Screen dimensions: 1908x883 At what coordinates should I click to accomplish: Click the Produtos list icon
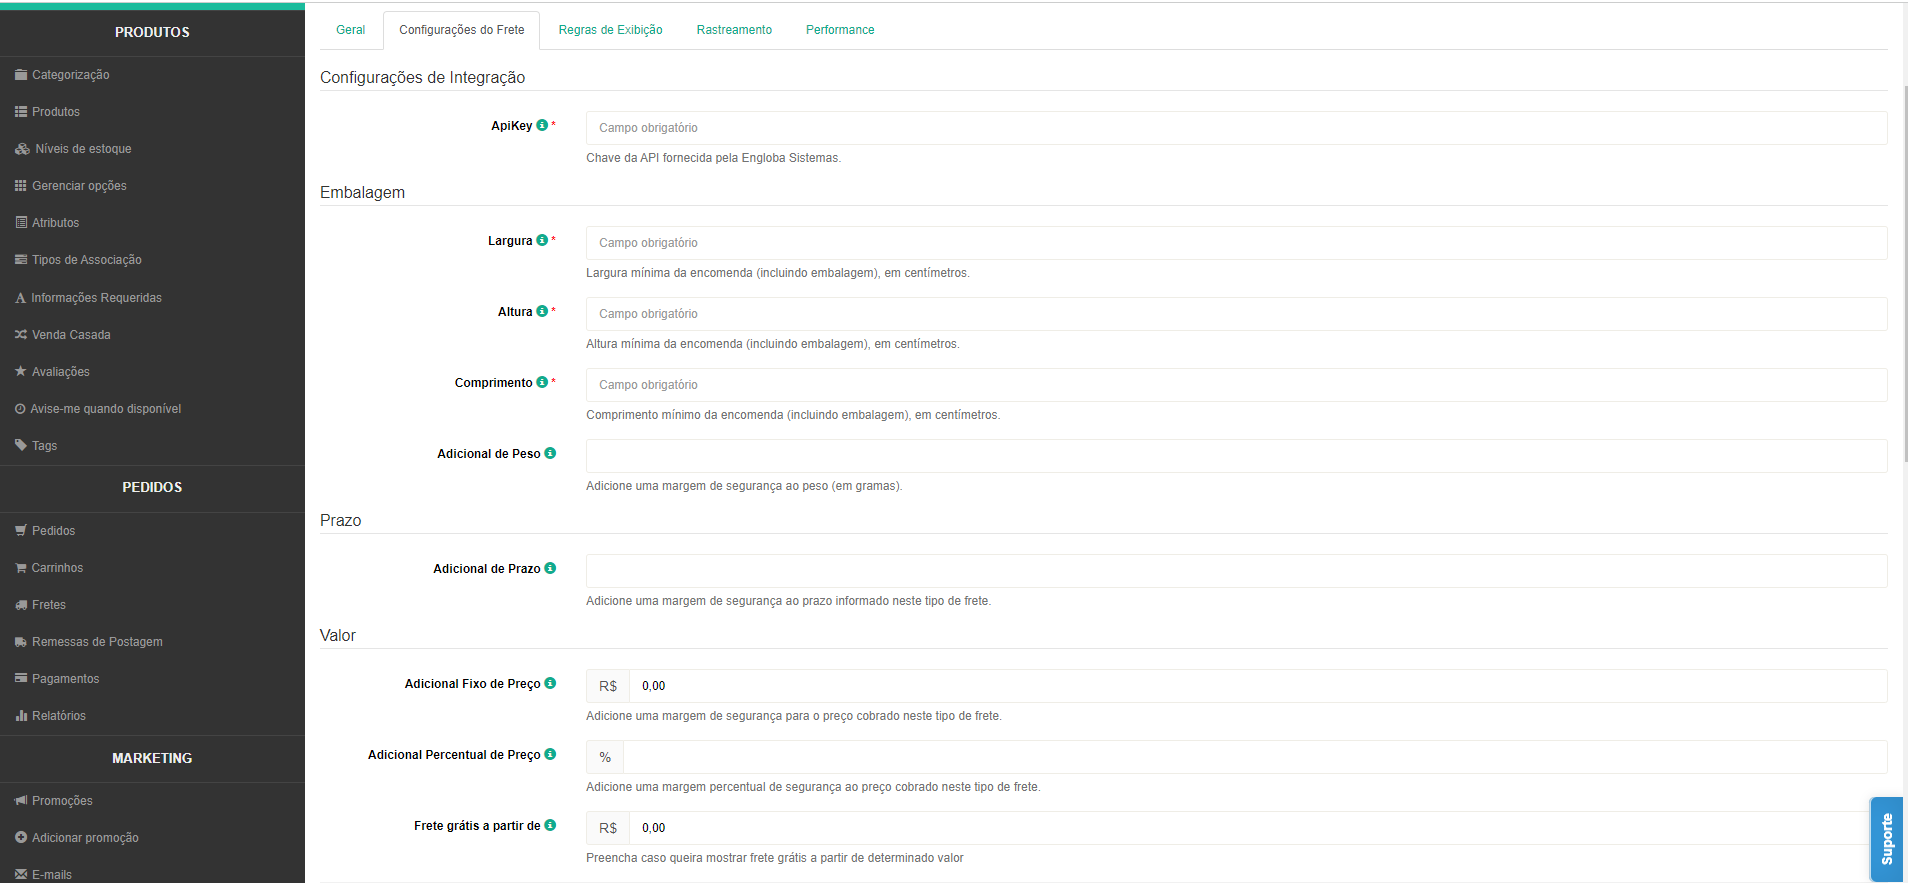pyautogui.click(x=21, y=112)
